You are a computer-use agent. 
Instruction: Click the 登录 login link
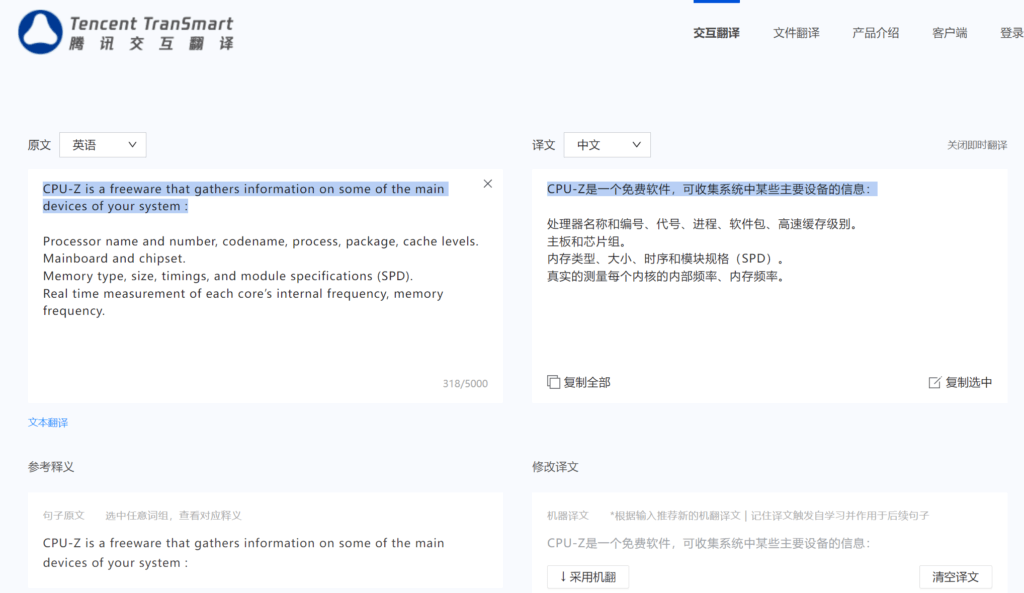1011,33
